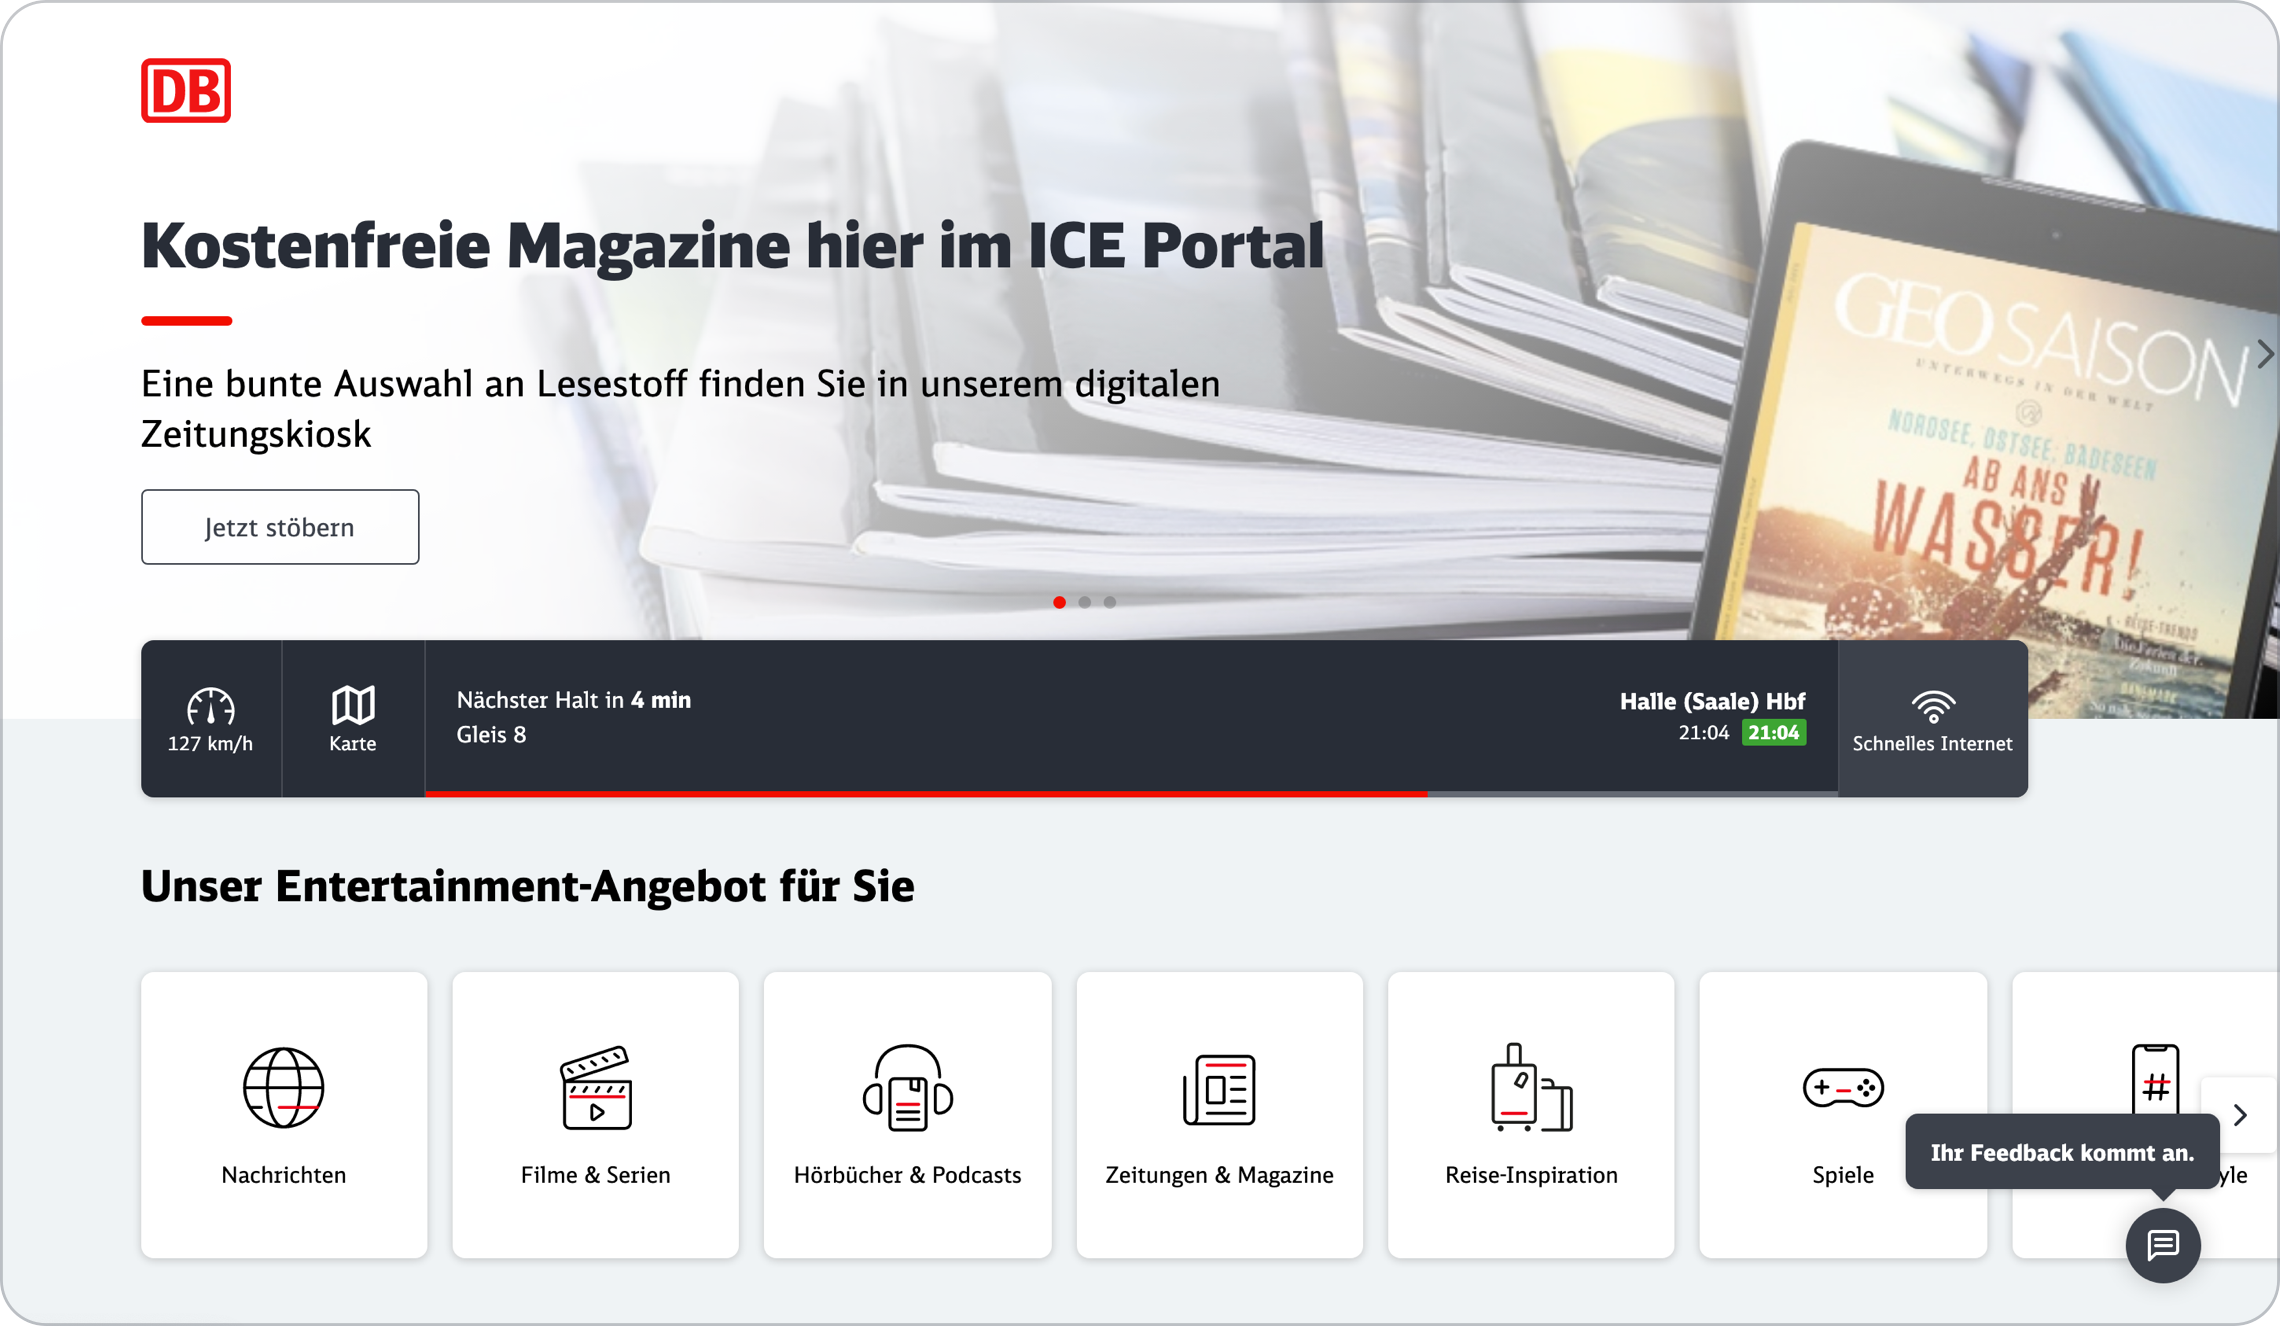
Task: Click the Jetzt stöbern button
Action: point(280,527)
